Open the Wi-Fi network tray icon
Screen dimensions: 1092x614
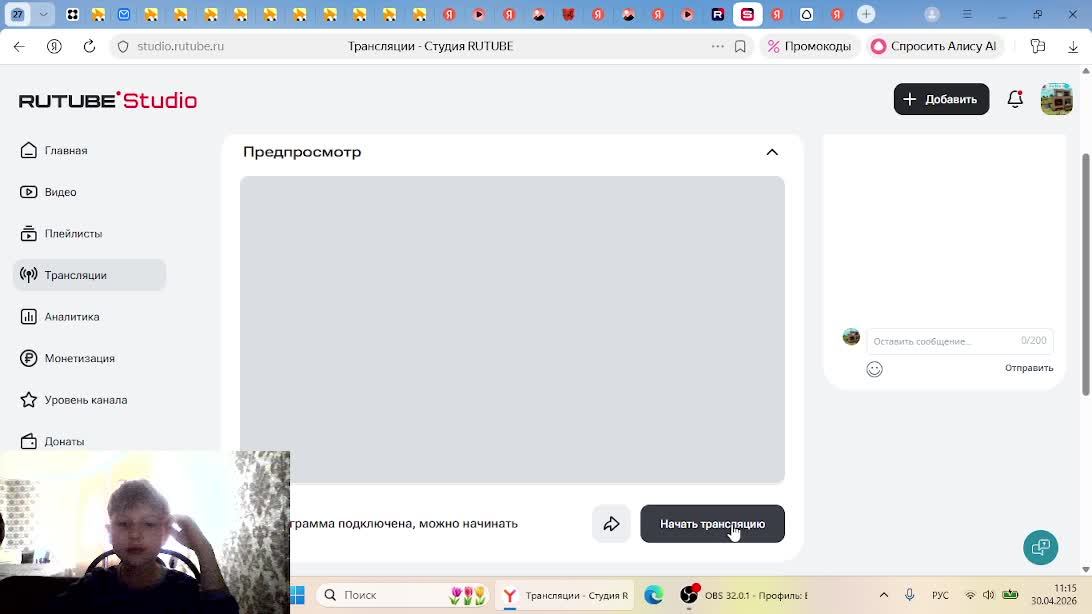click(x=969, y=595)
